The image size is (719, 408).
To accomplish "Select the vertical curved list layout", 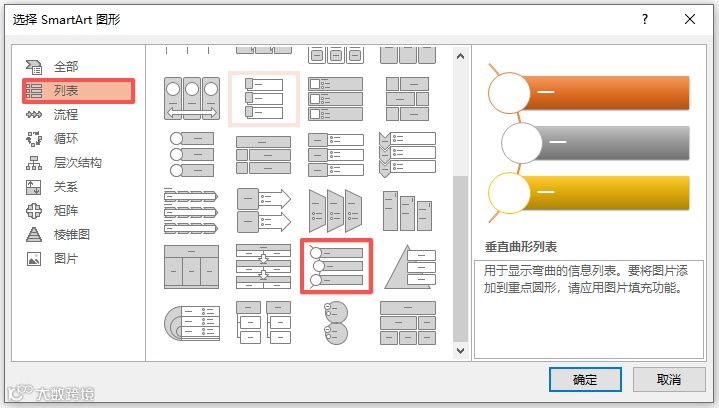I will (x=337, y=266).
